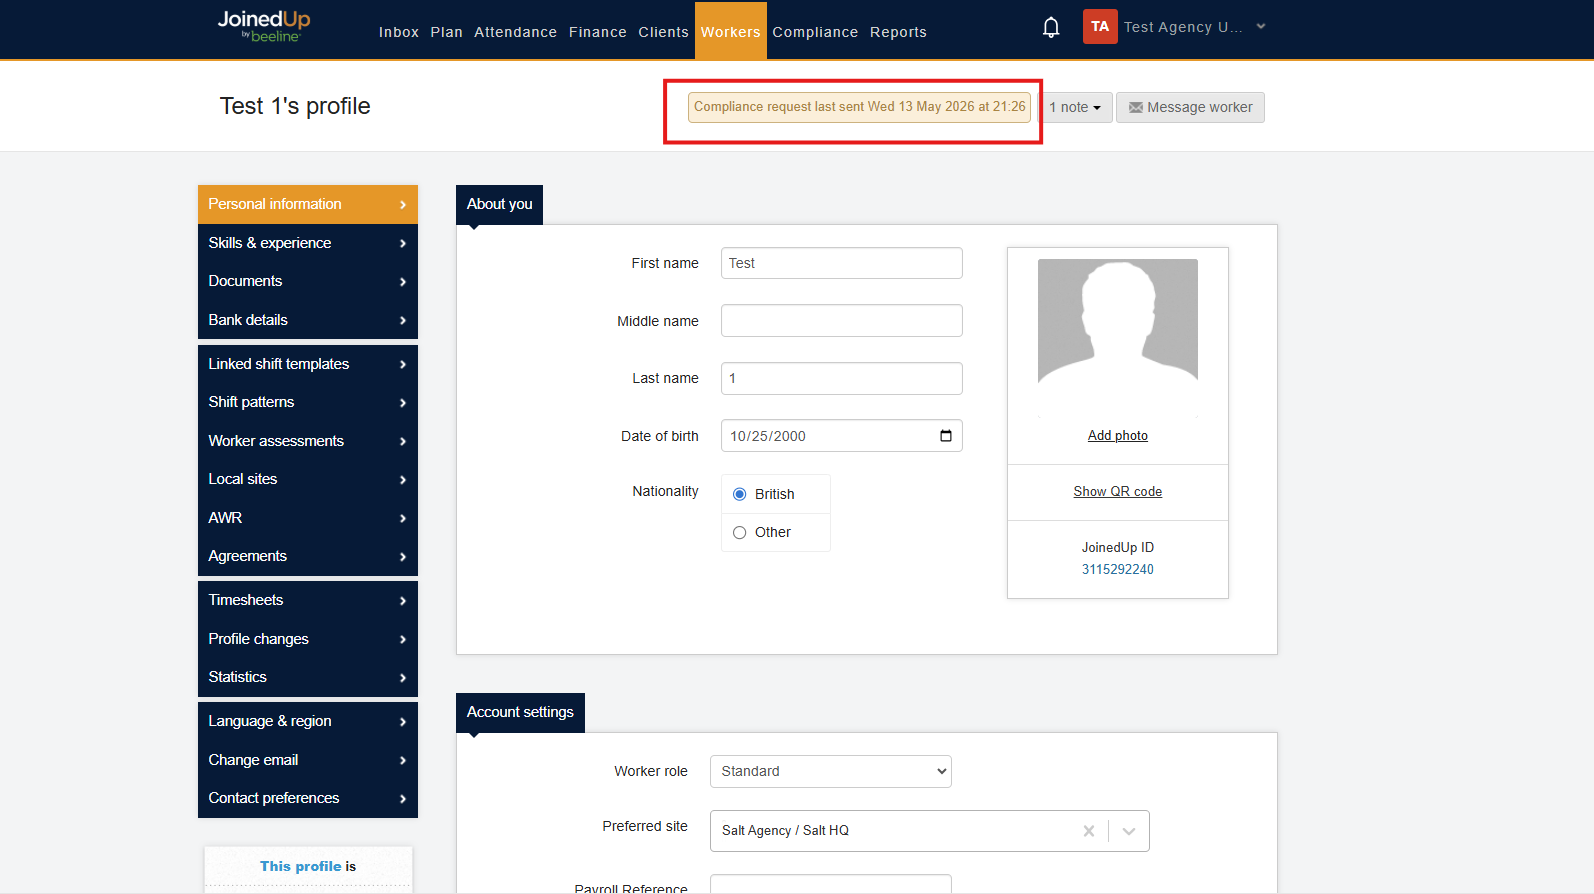This screenshot has height=894, width=1594.
Task: Expand the Test Agency user menu arrow
Action: [x=1261, y=27]
